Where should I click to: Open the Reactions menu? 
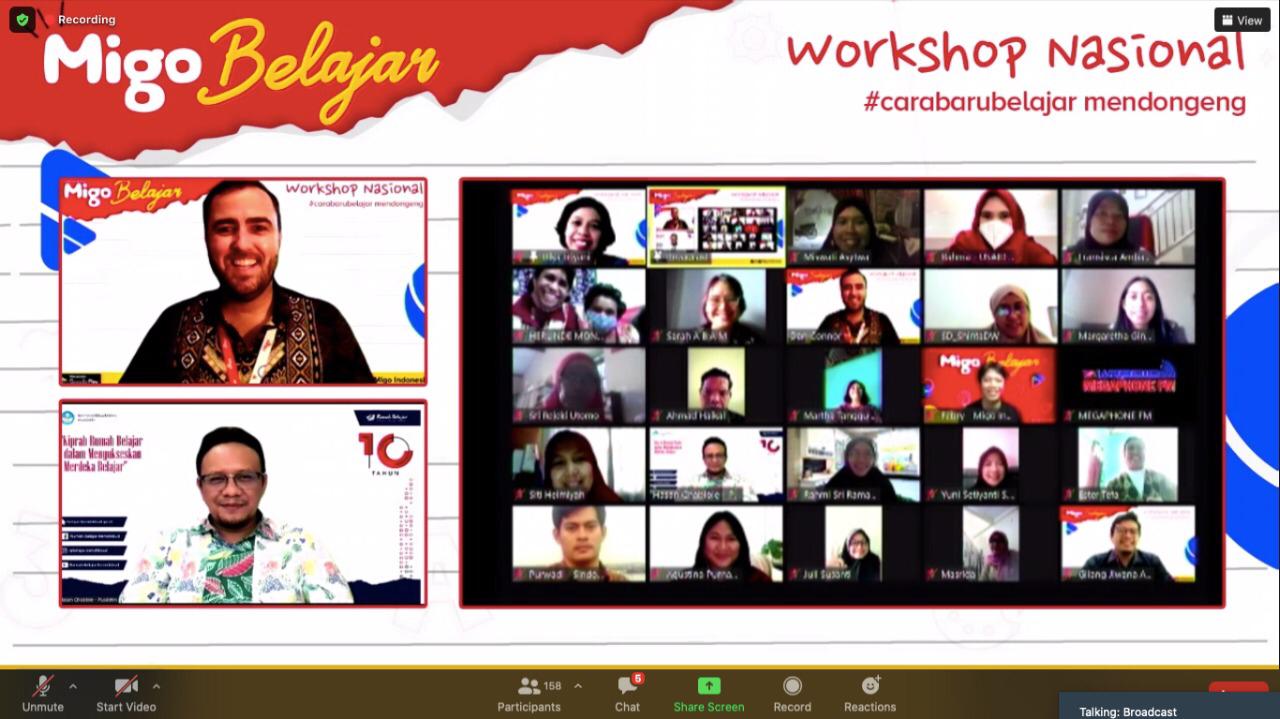point(870,693)
